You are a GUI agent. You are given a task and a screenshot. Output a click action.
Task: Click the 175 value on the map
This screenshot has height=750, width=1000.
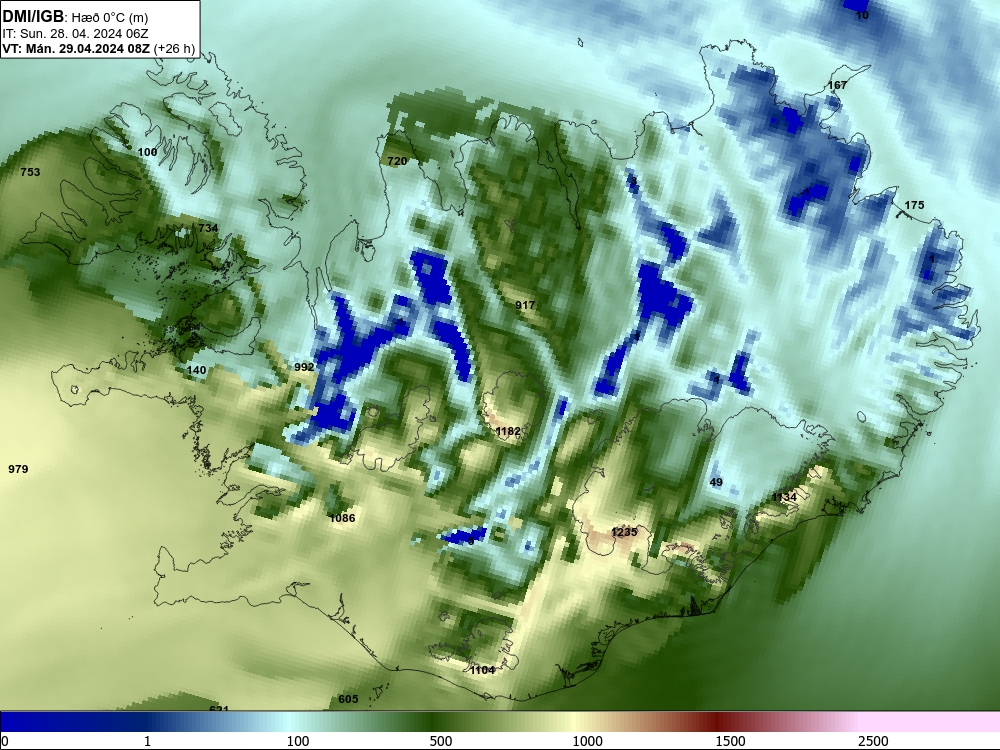pos(914,205)
